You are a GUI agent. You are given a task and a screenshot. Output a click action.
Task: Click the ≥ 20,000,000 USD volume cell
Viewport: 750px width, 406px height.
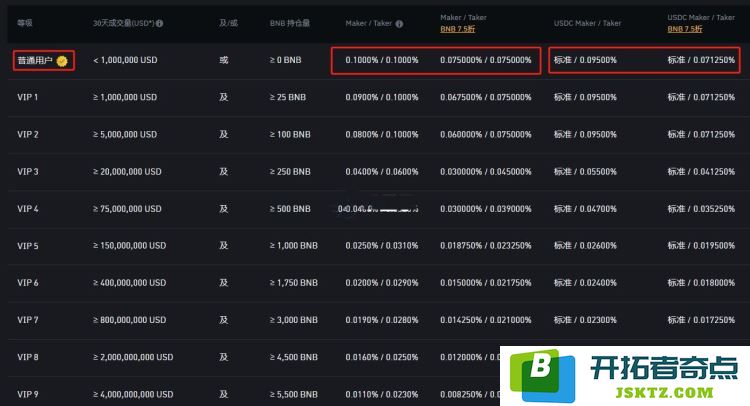click(127, 172)
